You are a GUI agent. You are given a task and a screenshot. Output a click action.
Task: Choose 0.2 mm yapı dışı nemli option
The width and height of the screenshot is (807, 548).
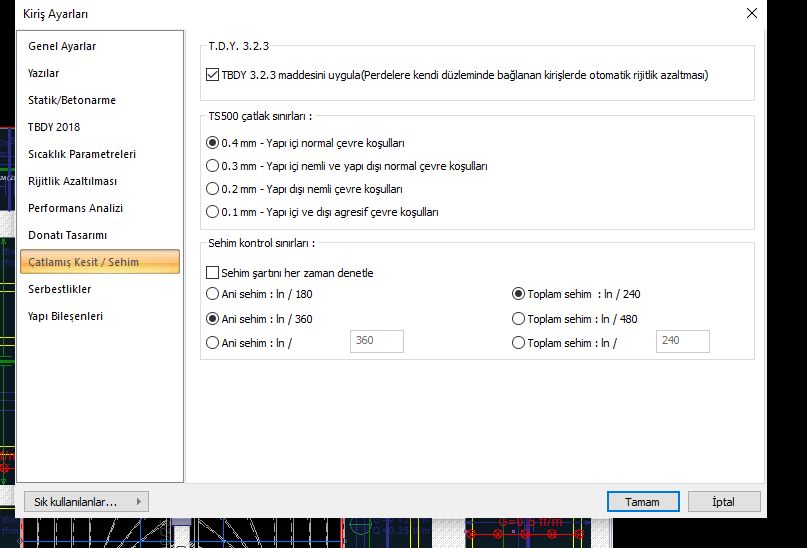pyautogui.click(x=212, y=189)
